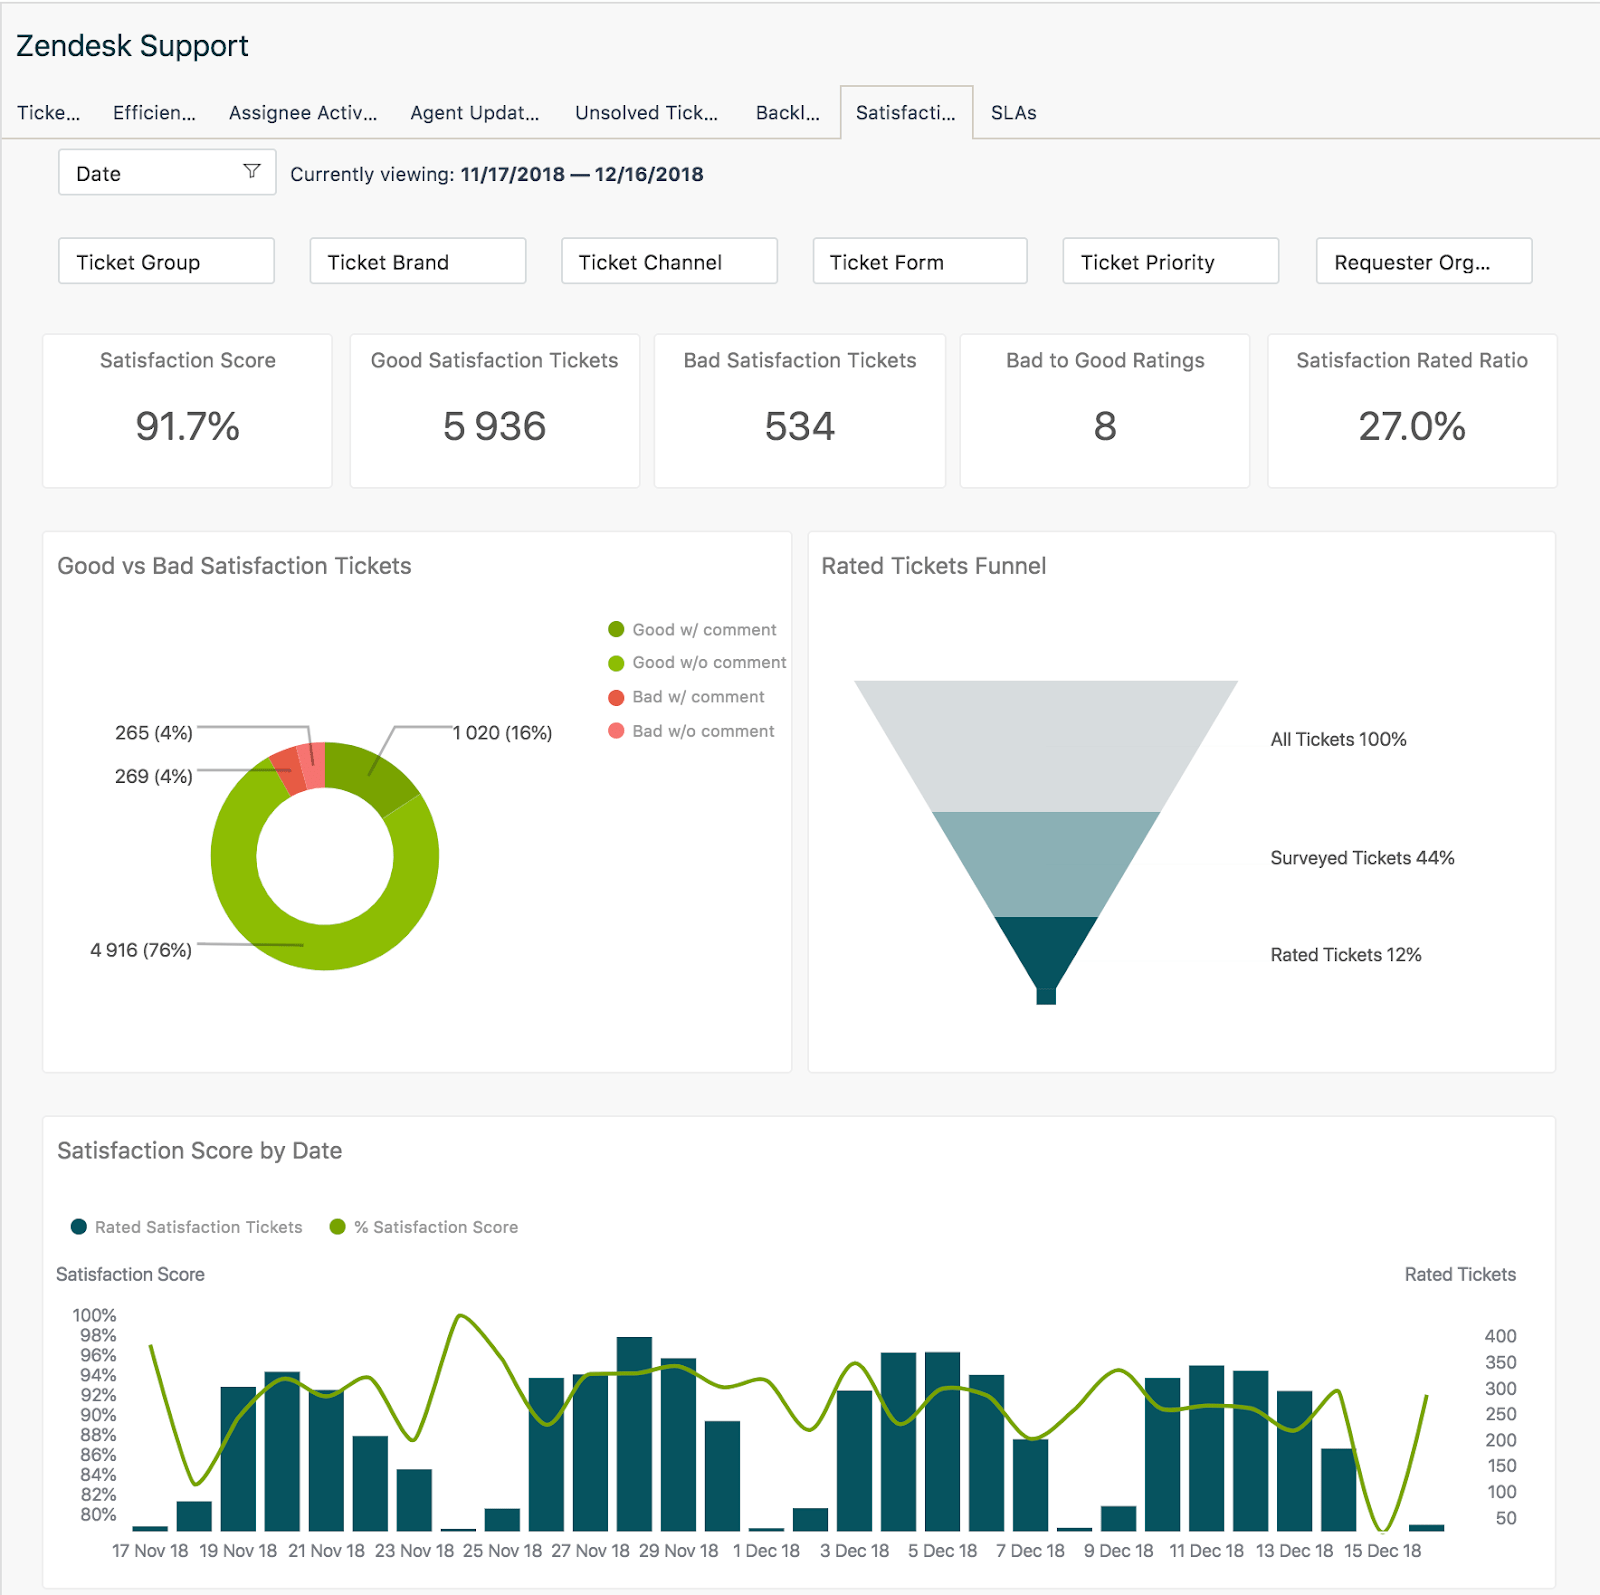Toggle % Satisfaction Score legend dot
1600x1595 pixels.
coord(338,1227)
